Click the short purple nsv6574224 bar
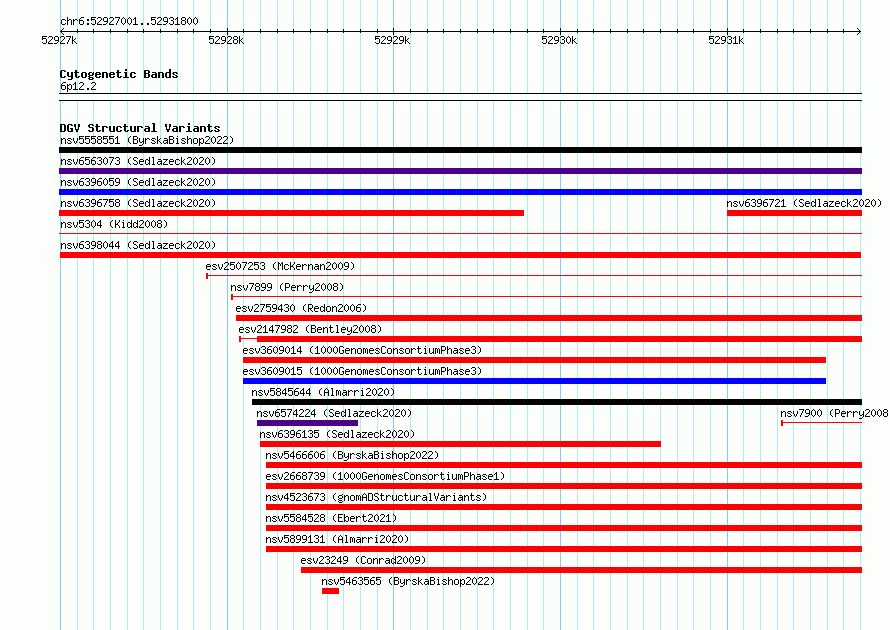890x630 pixels. pyautogui.click(x=307, y=423)
